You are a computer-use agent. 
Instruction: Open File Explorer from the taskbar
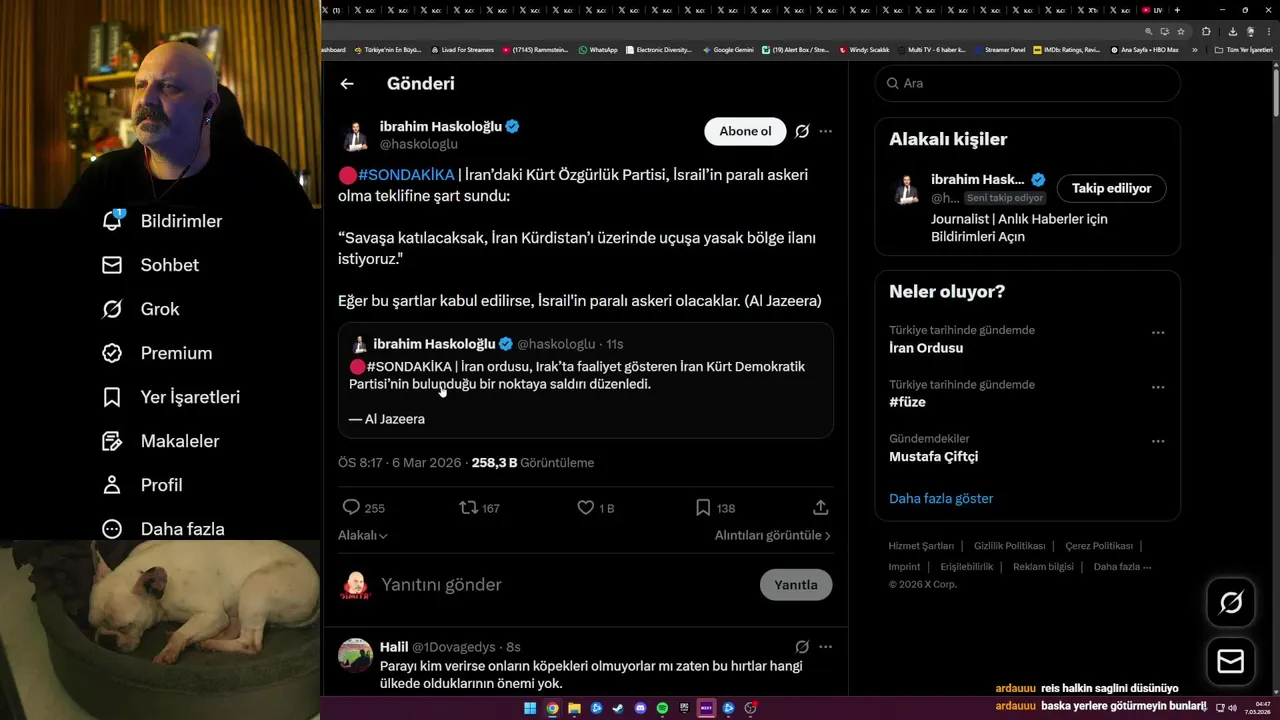[x=574, y=708]
